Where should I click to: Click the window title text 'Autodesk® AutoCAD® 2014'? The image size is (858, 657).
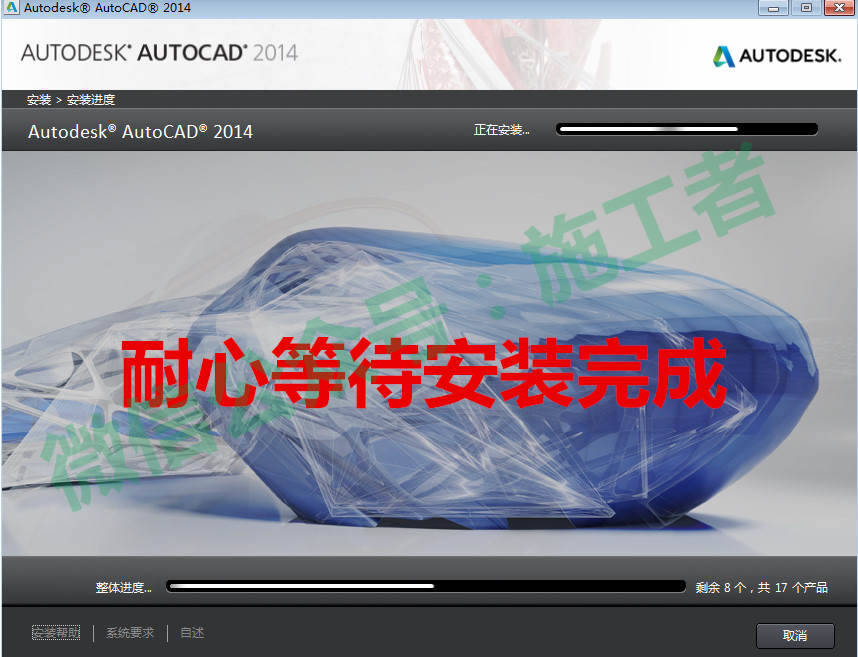[x=107, y=8]
